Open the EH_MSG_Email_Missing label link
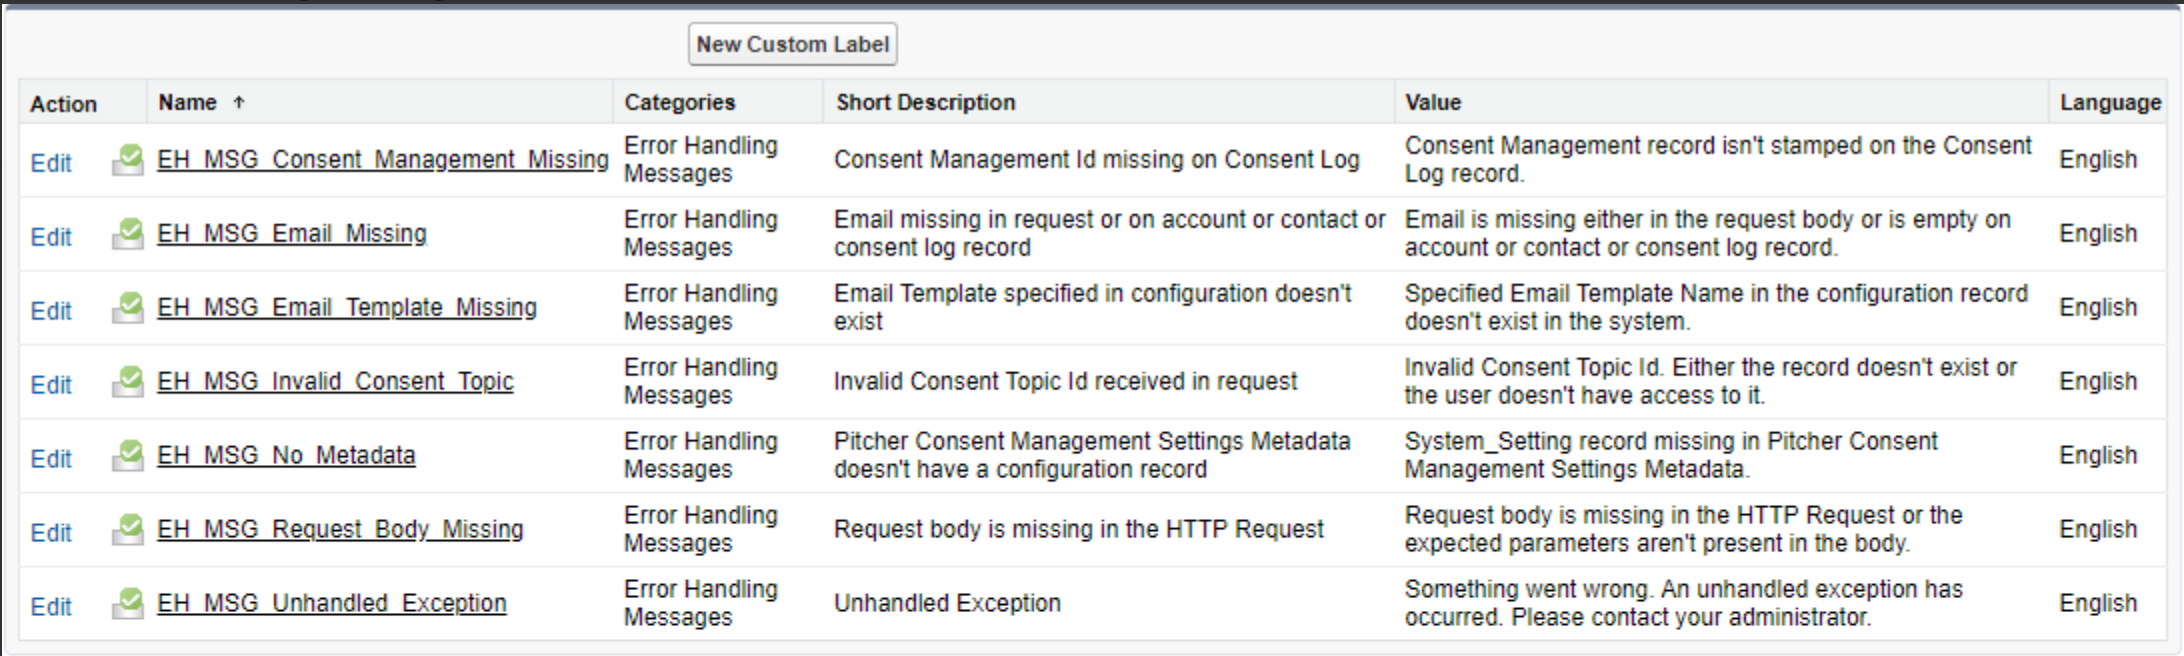The image size is (2184, 656). point(292,234)
